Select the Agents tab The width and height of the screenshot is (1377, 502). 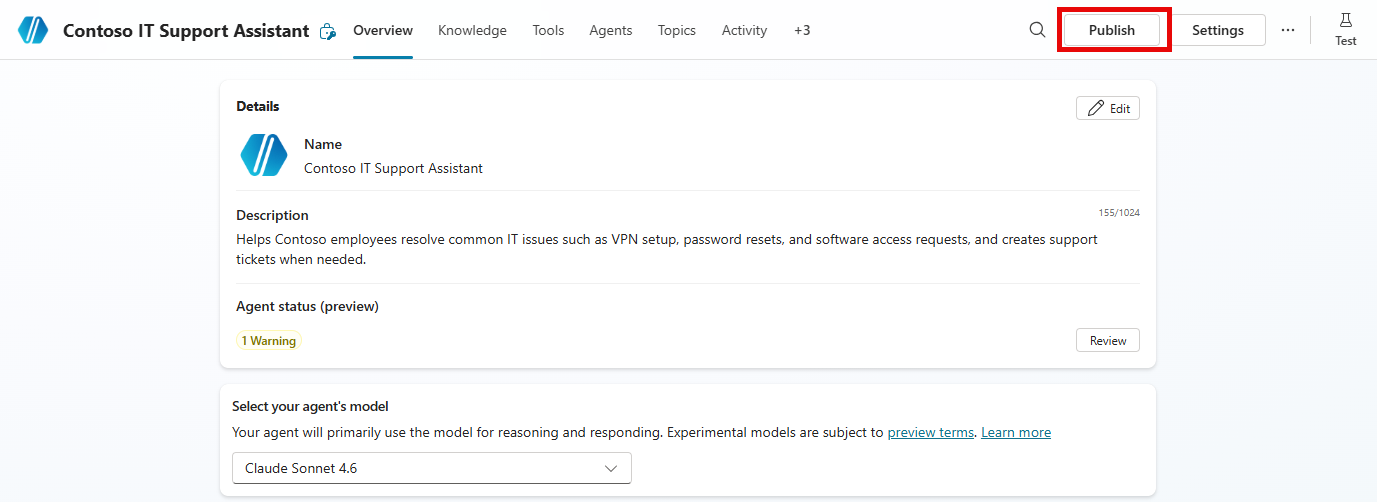coord(611,30)
